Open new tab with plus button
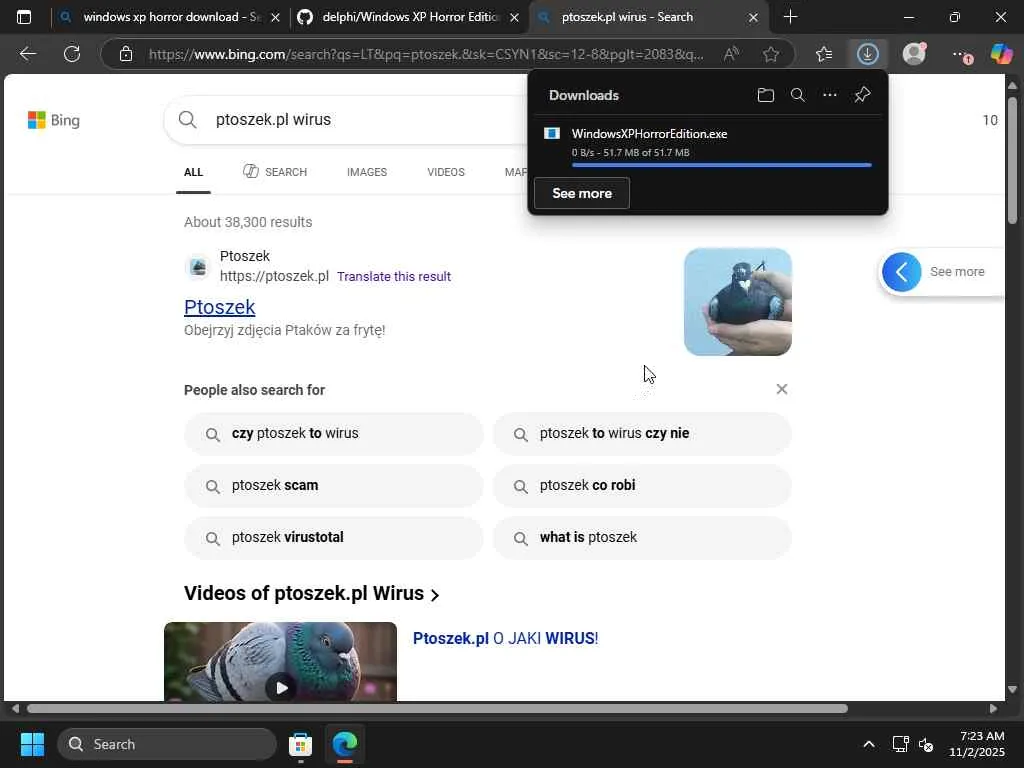1024x768 pixels. point(790,17)
